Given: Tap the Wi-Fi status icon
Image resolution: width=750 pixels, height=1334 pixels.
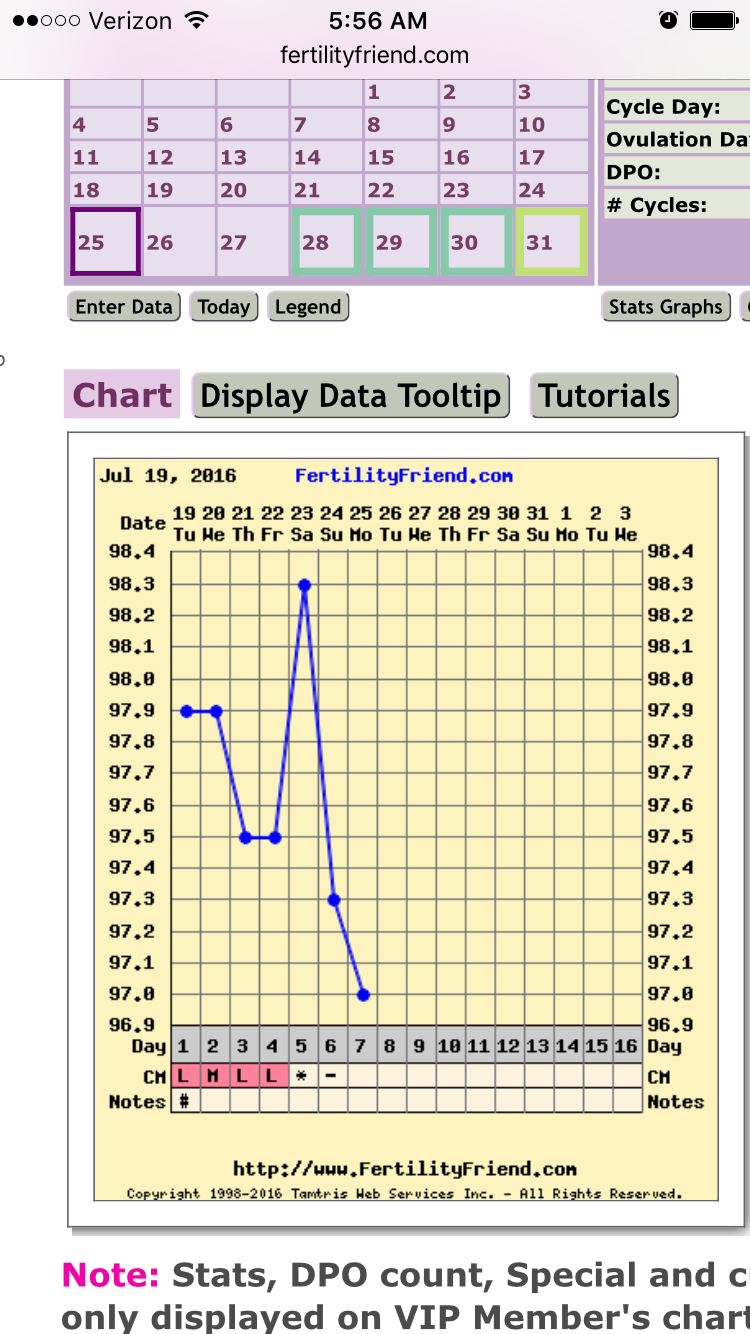Looking at the screenshot, I should [x=197, y=20].
